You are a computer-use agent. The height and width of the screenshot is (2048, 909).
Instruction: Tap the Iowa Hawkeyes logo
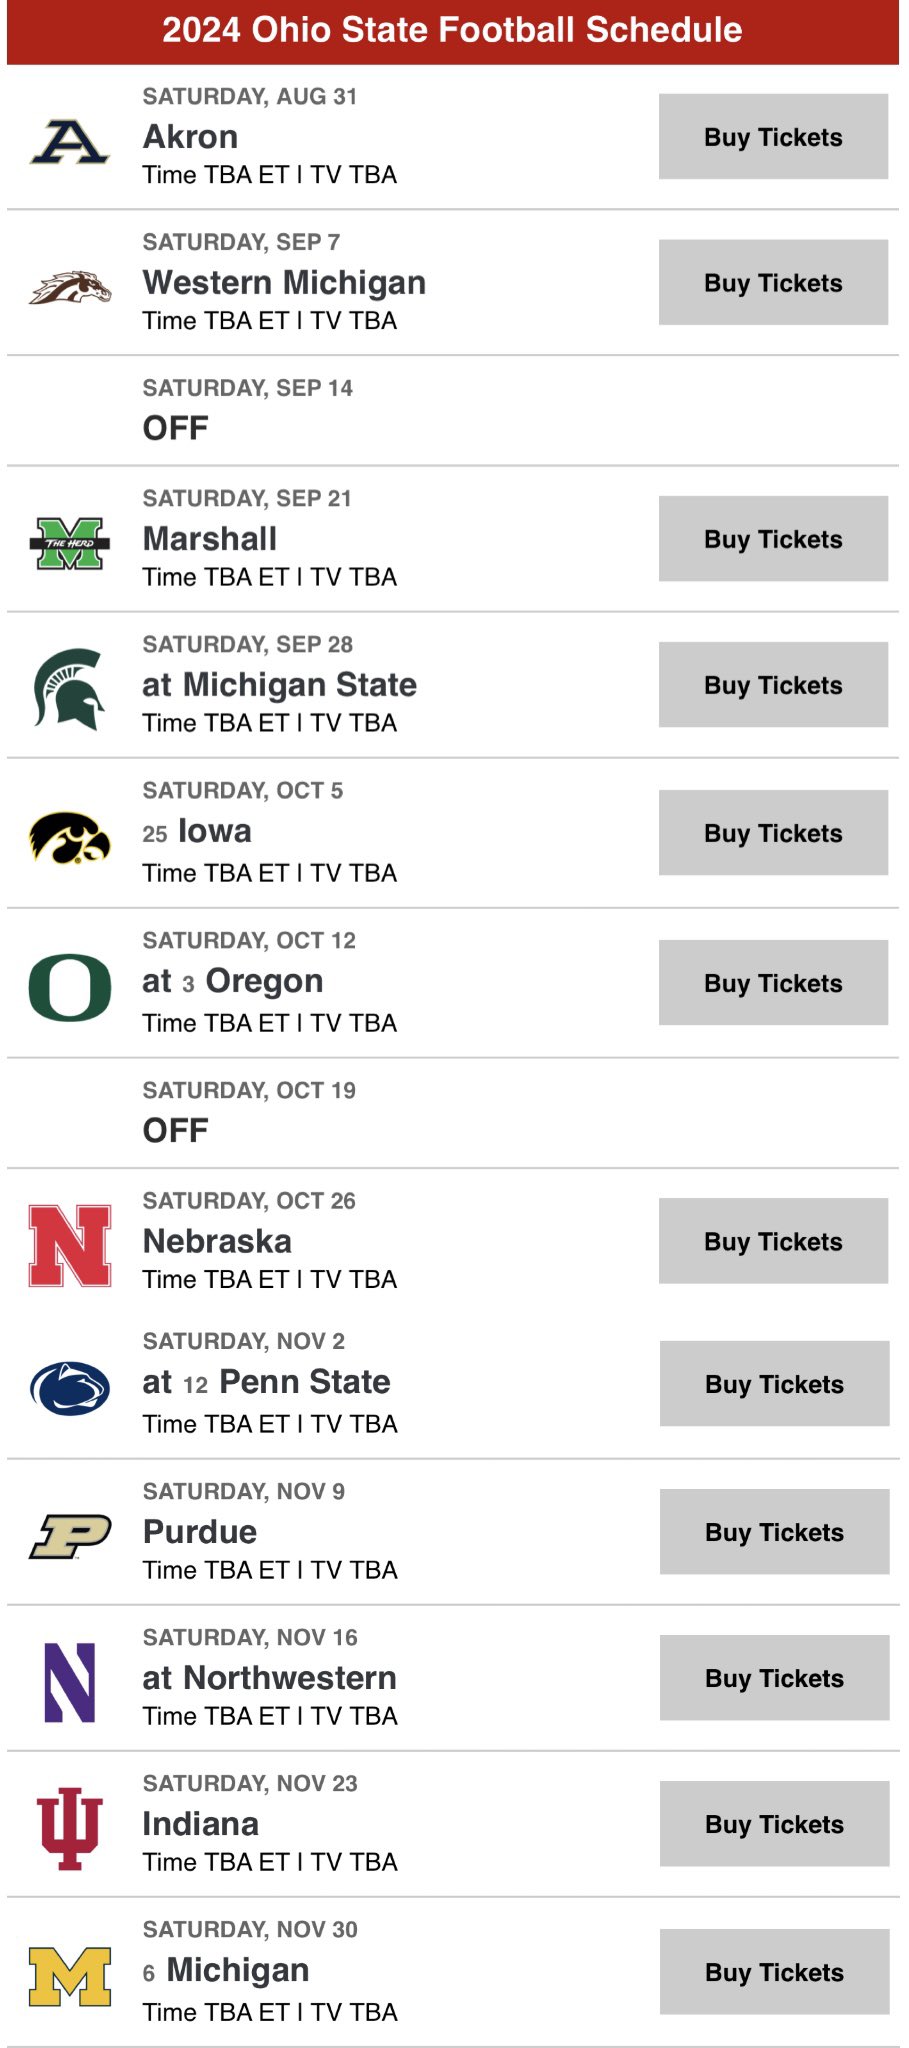[x=69, y=837]
